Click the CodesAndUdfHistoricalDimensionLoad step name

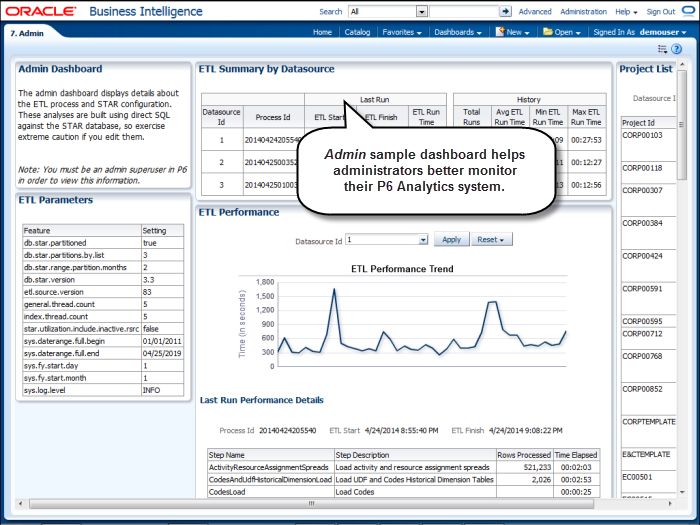(x=270, y=480)
